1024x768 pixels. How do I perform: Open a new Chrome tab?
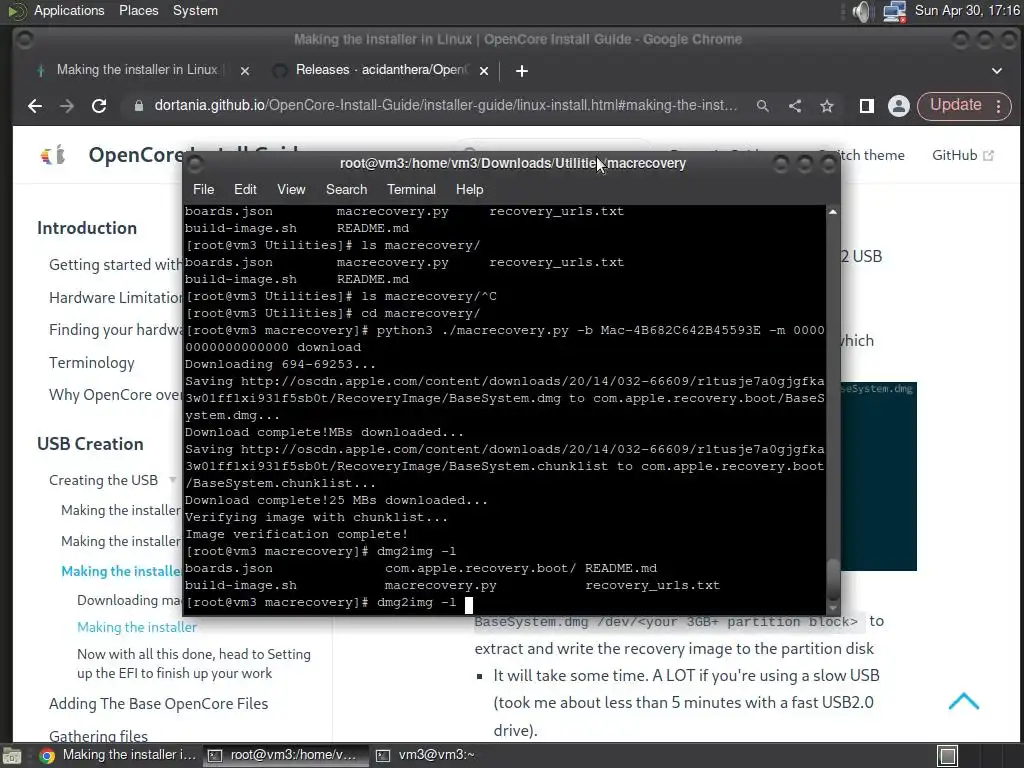click(521, 71)
